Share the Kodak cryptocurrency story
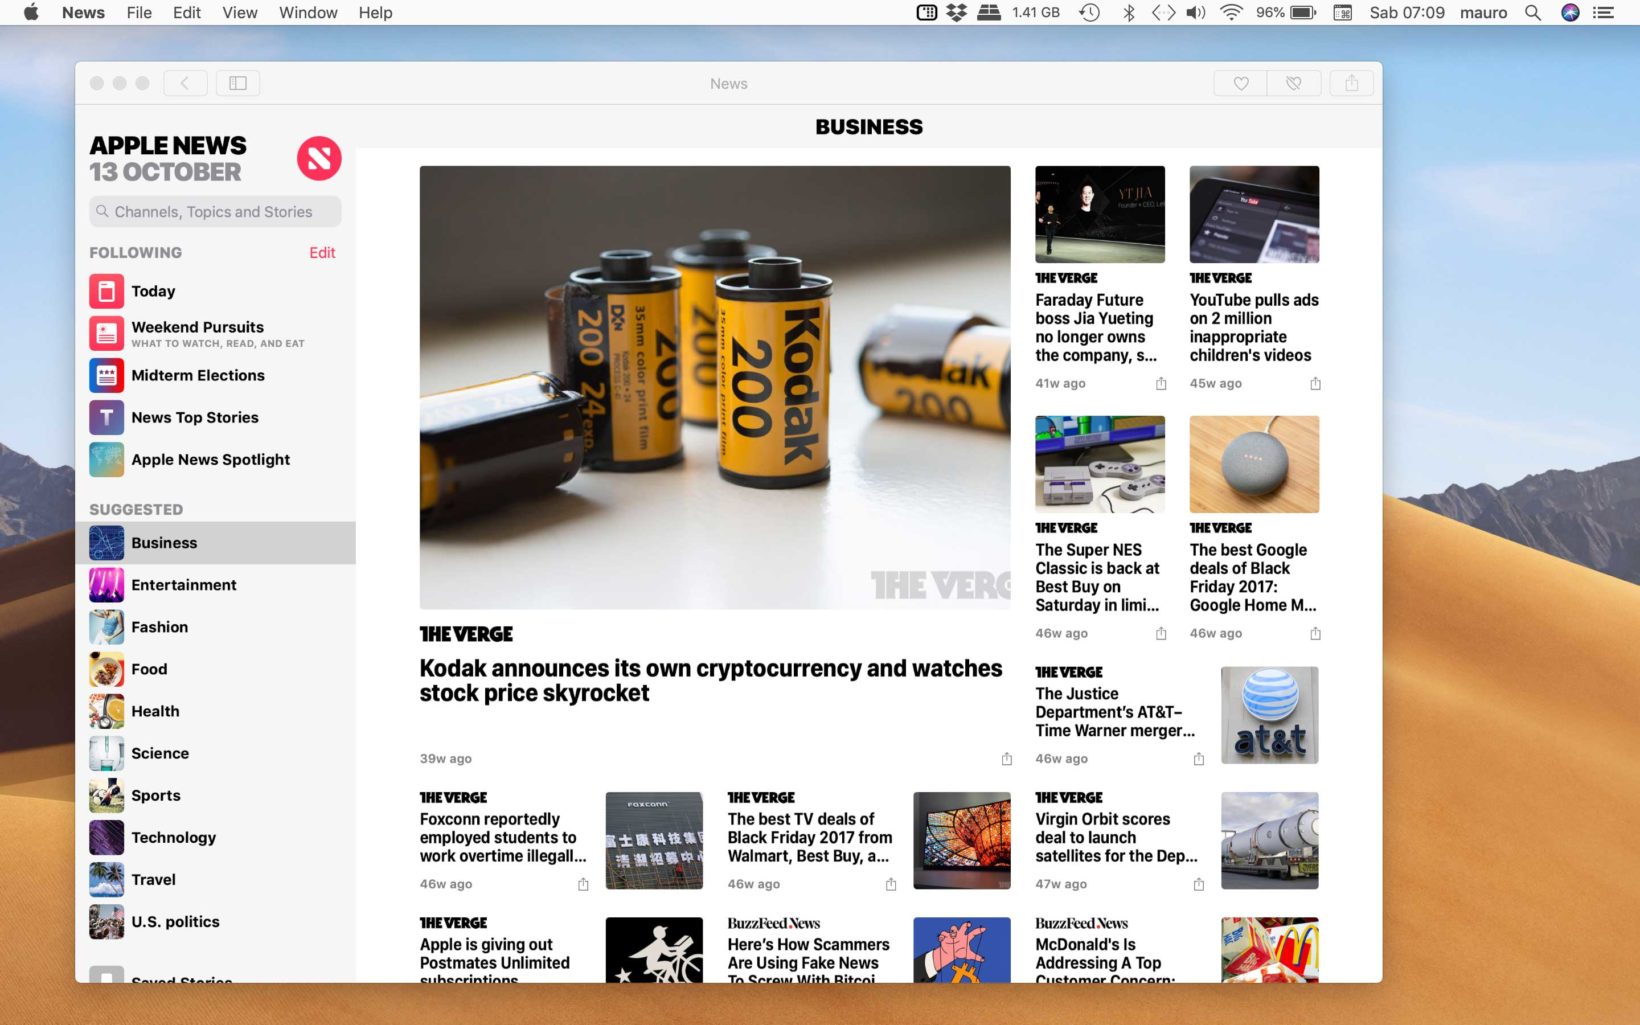Viewport: 1640px width, 1025px height. (x=1006, y=759)
